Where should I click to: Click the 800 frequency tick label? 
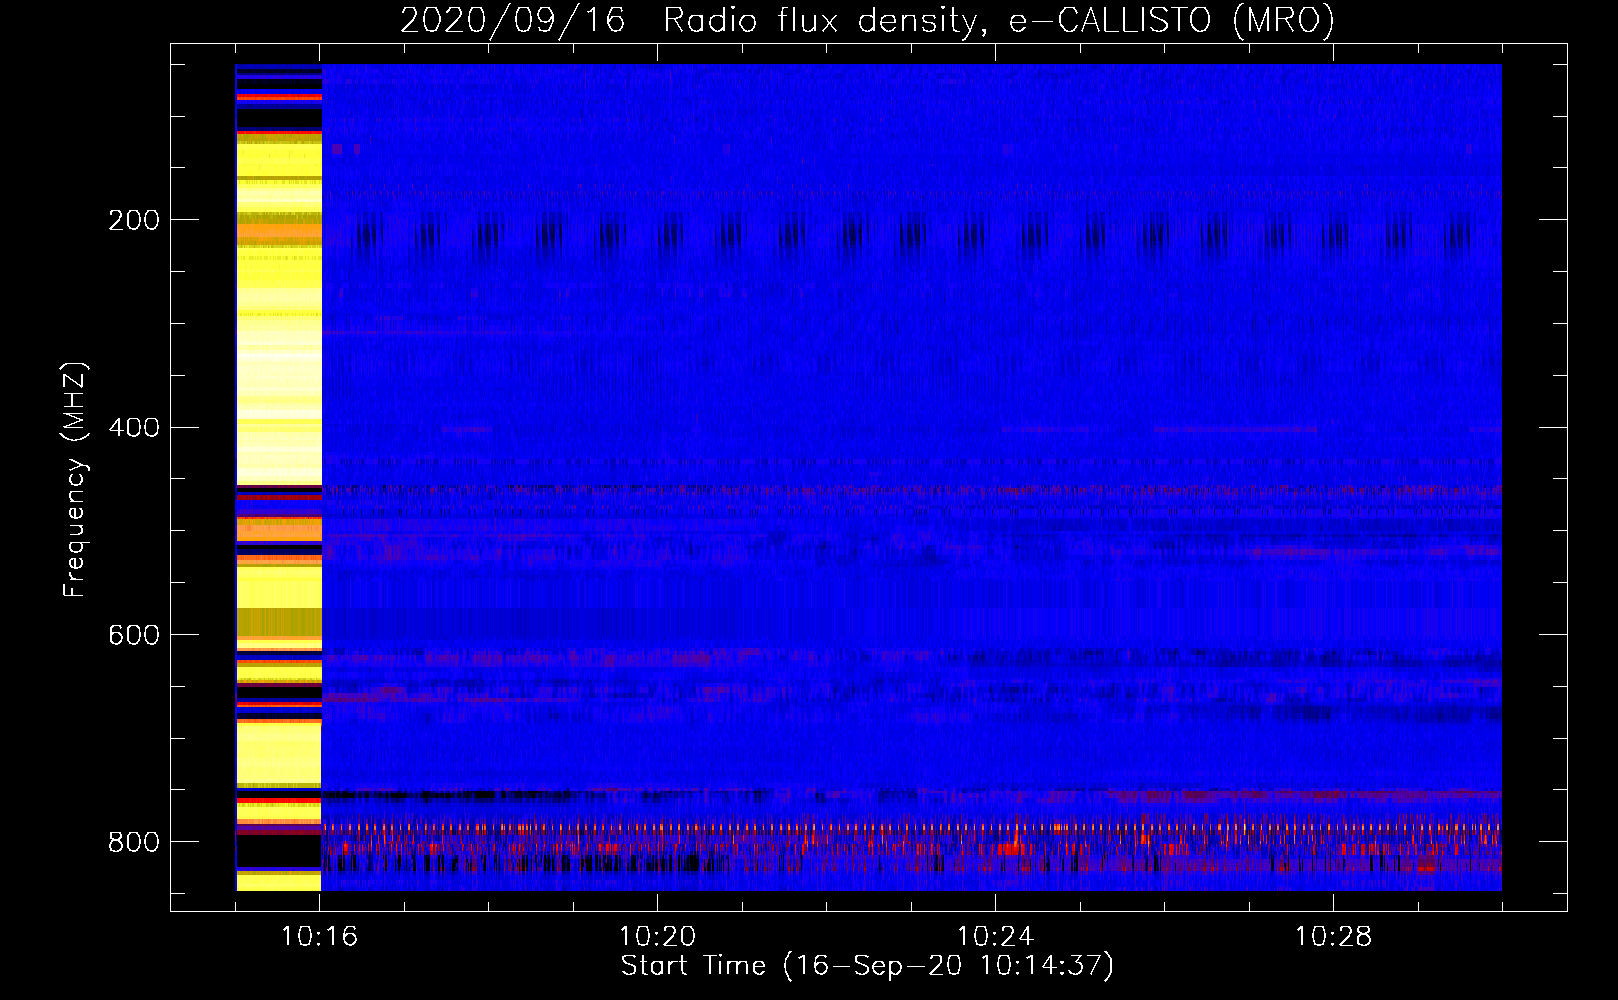[x=134, y=842]
